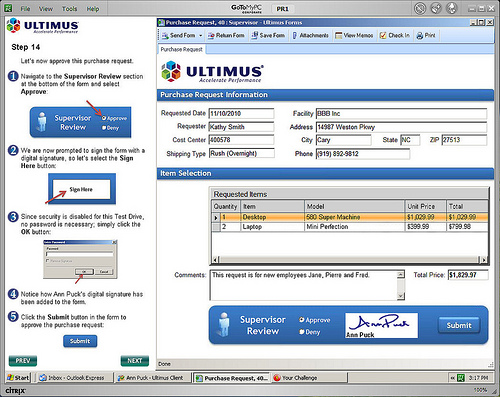Click the row selector of the Laptop row

(216, 227)
